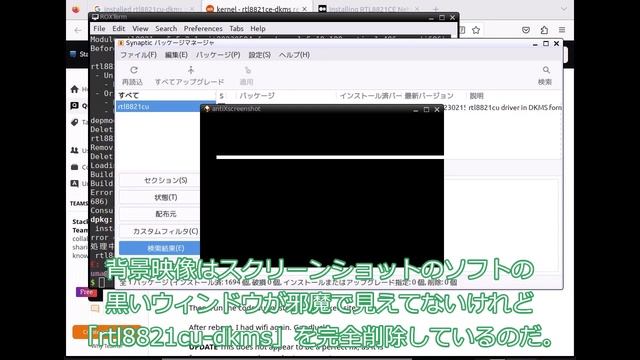Open 設定(S) menu in Synaptic
Screen dimensions: 640x360
260,55
